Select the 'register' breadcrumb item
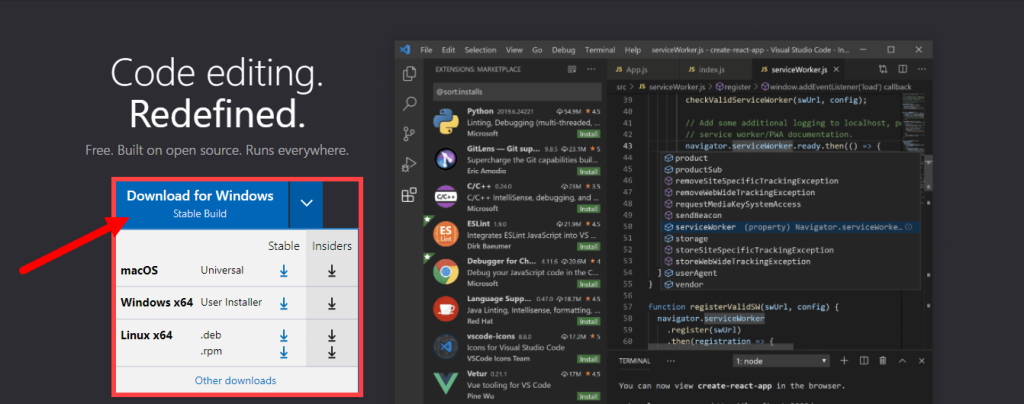Viewport: 1024px width, 404px height. [x=735, y=86]
